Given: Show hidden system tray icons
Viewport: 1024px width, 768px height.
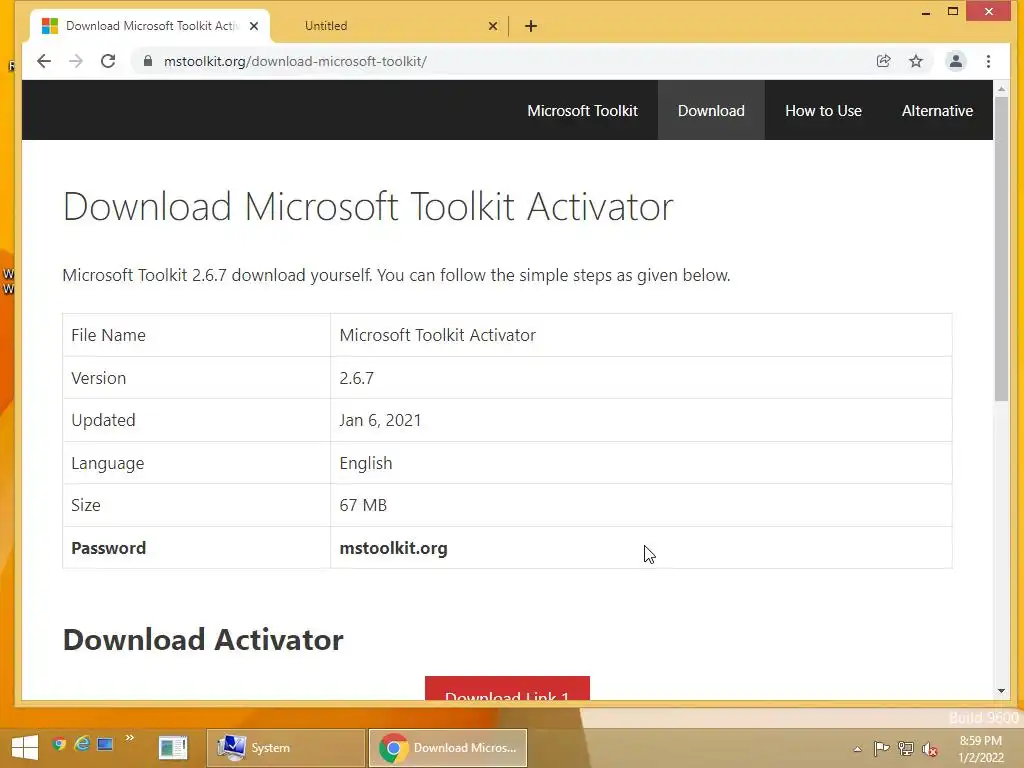Looking at the screenshot, I should tap(857, 749).
